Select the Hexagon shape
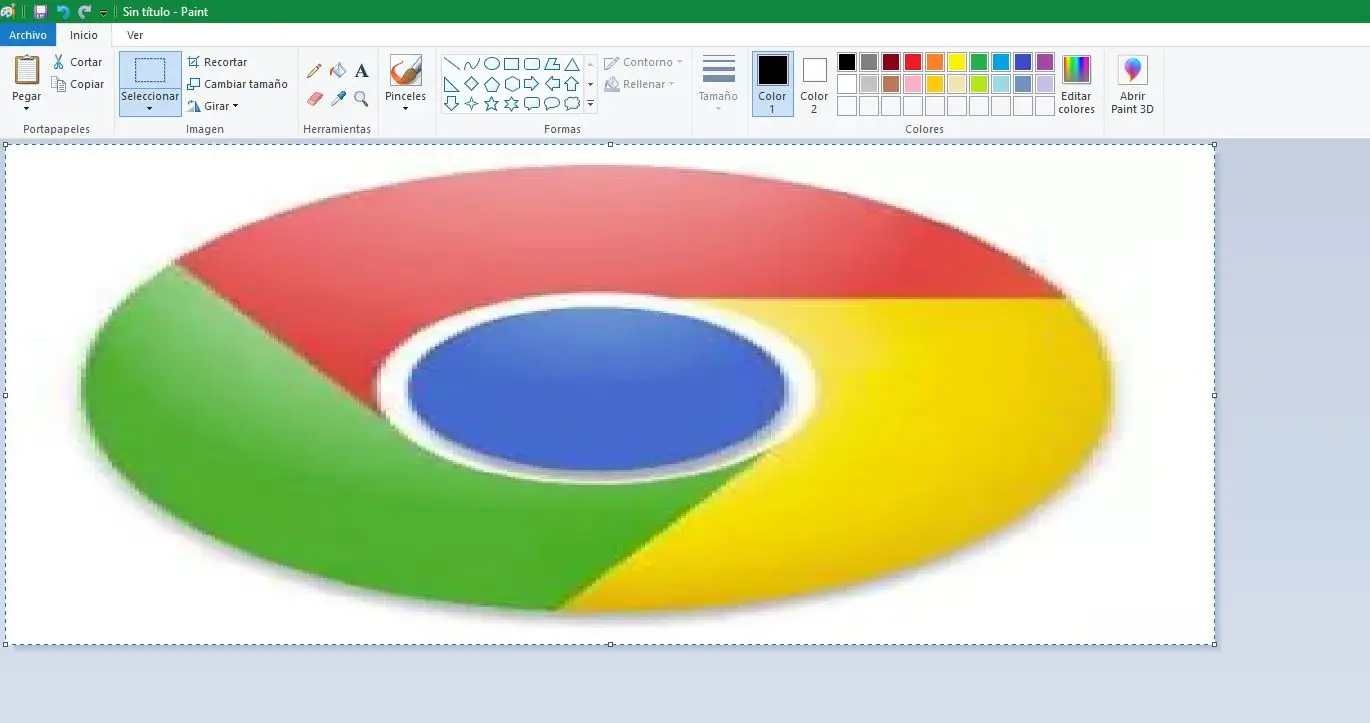Image resolution: width=1370 pixels, height=723 pixels. point(511,84)
